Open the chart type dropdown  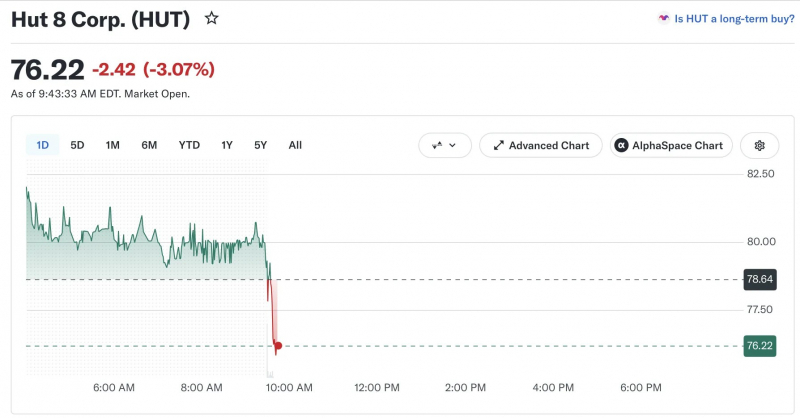click(444, 145)
